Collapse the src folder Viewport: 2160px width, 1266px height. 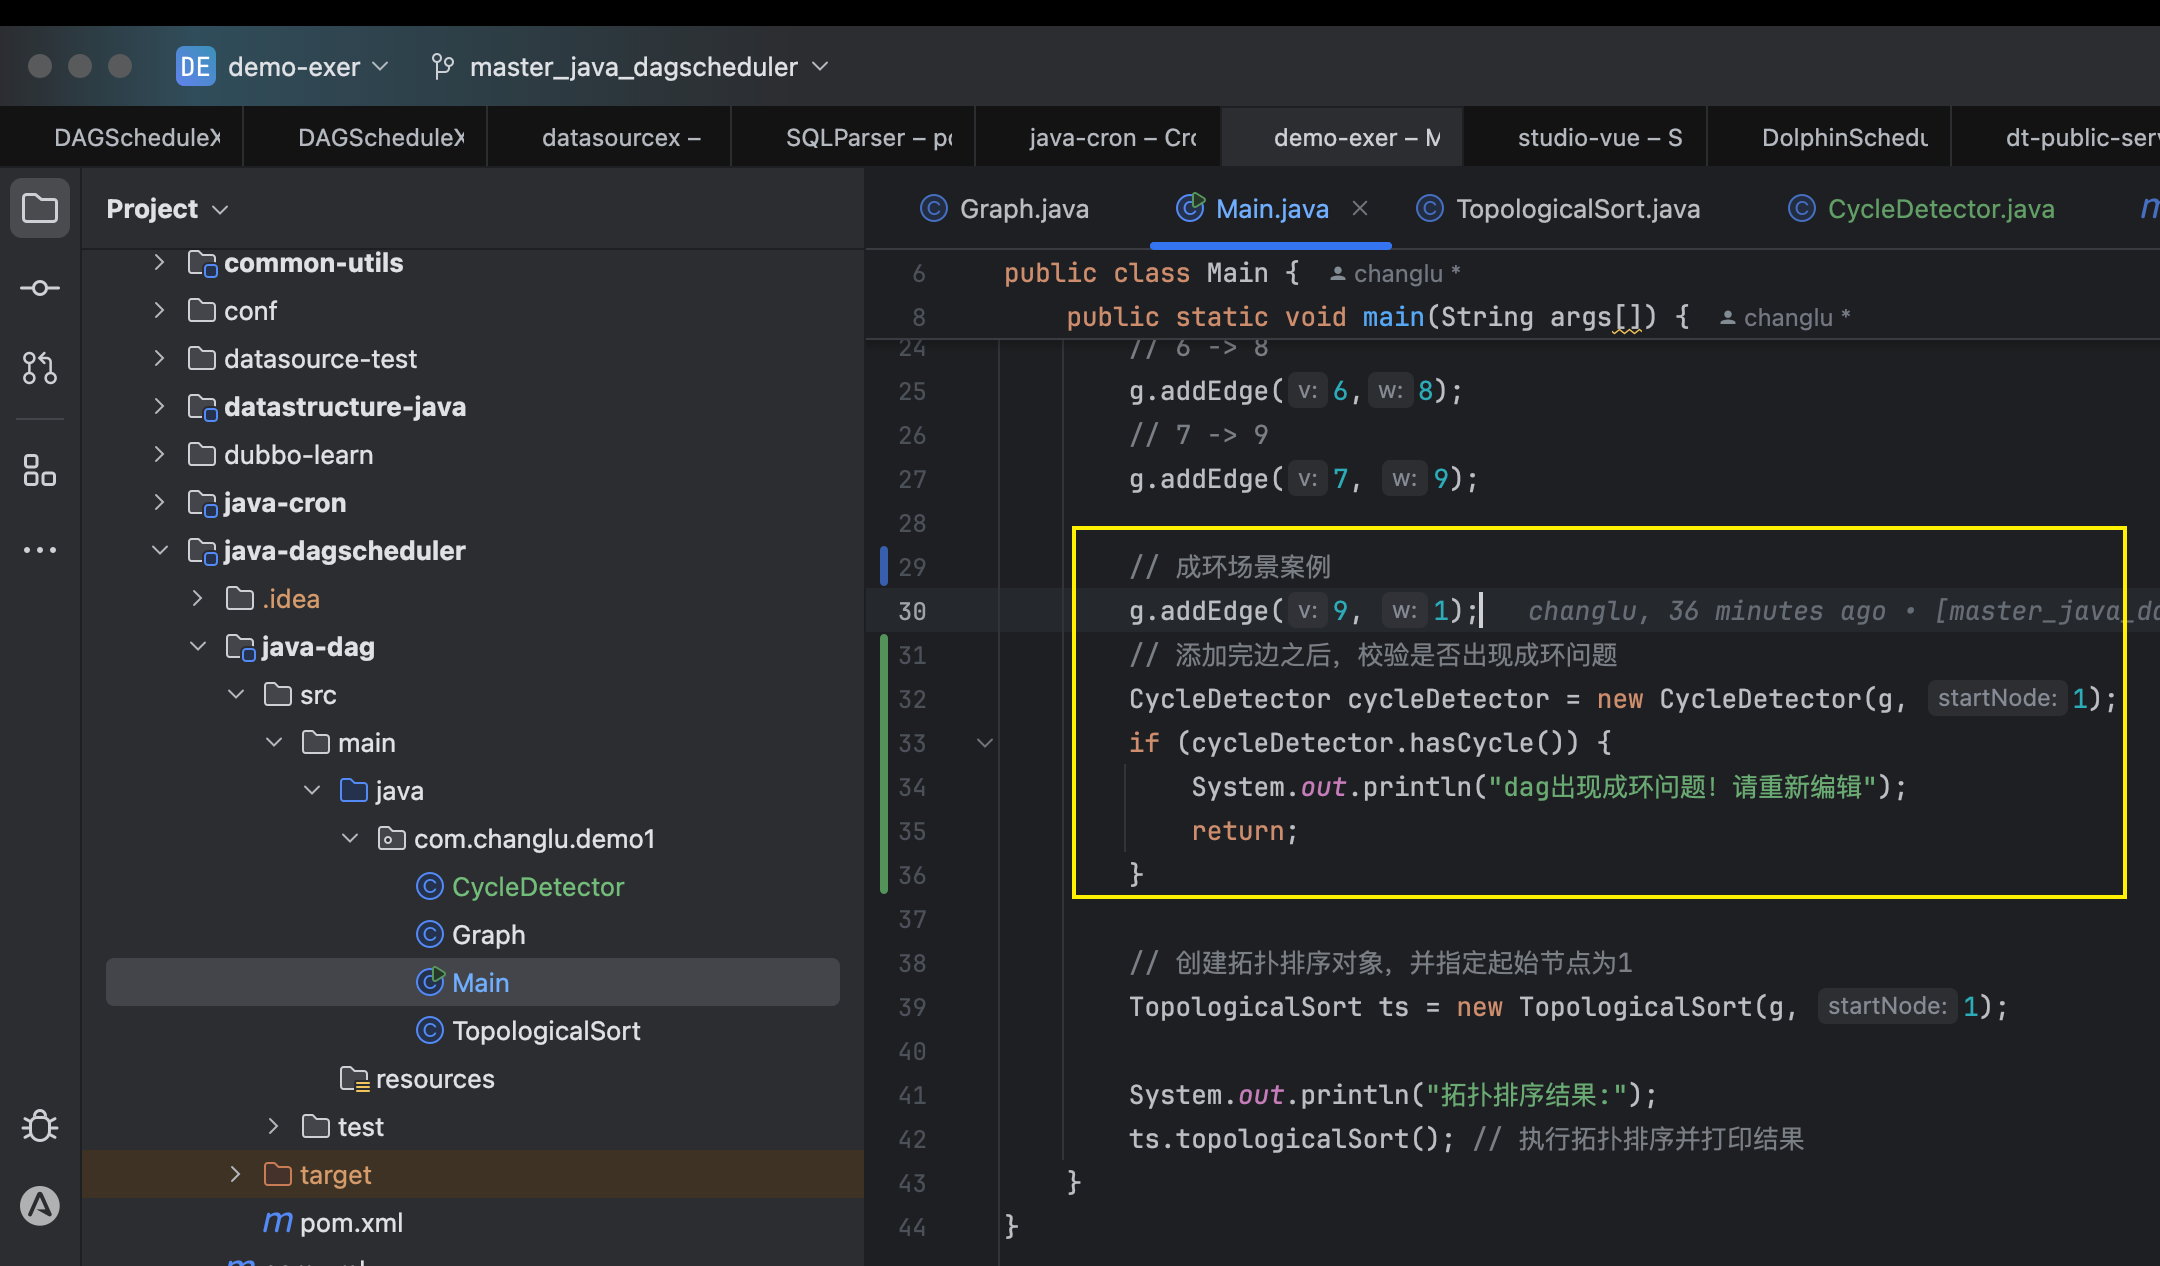[236, 694]
